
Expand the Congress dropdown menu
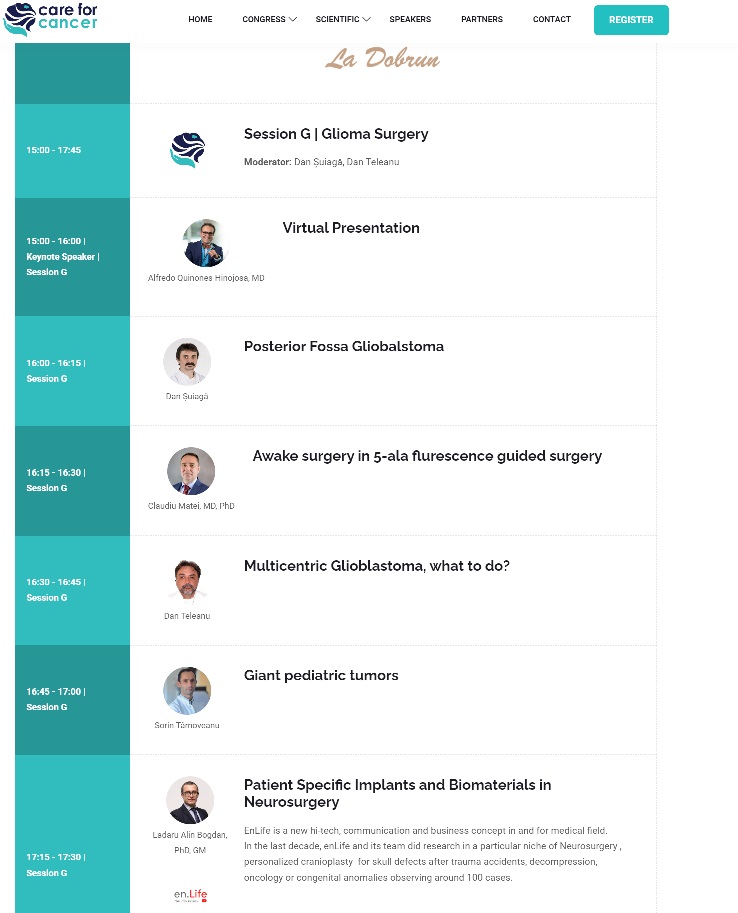pyautogui.click(x=270, y=19)
